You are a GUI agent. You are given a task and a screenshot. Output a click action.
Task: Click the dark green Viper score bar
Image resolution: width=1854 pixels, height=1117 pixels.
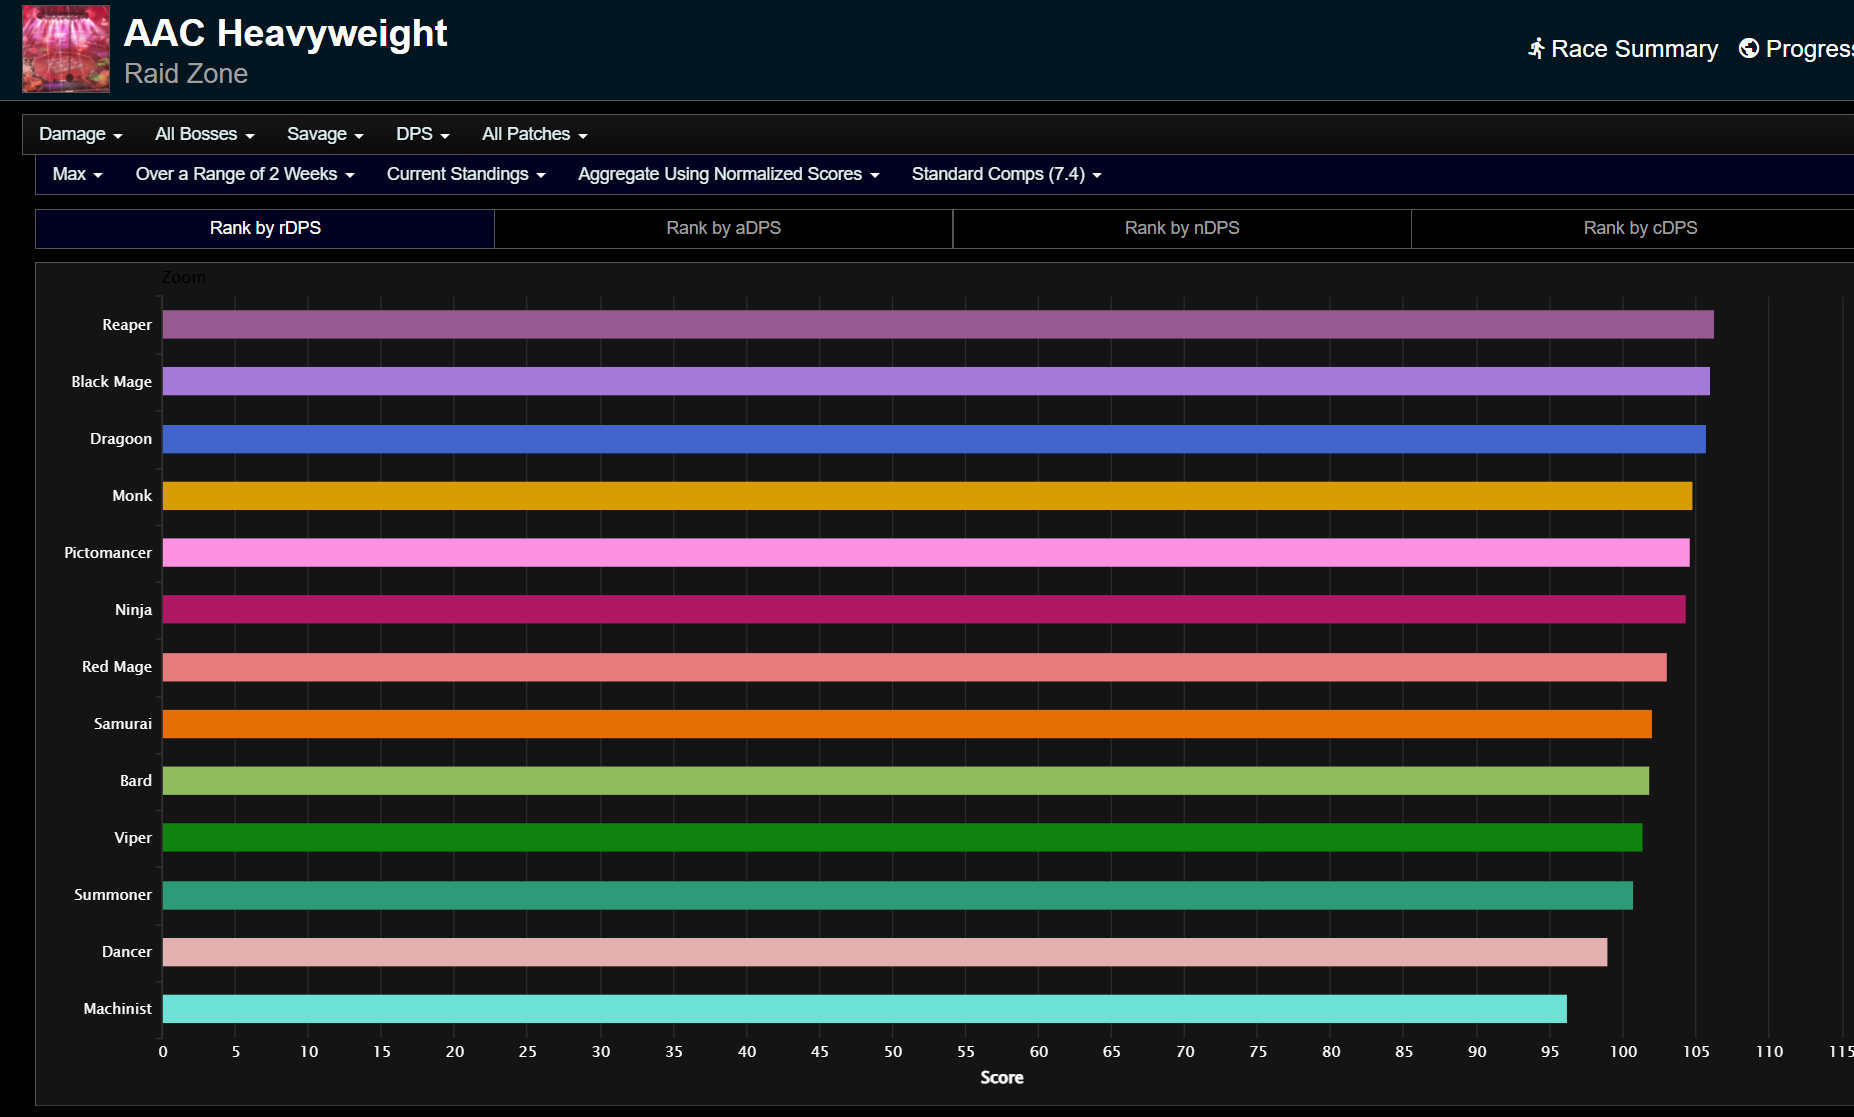coord(902,837)
